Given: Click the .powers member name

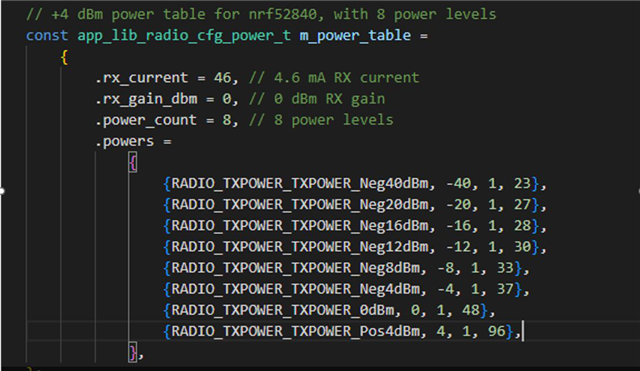Looking at the screenshot, I should tap(124, 141).
